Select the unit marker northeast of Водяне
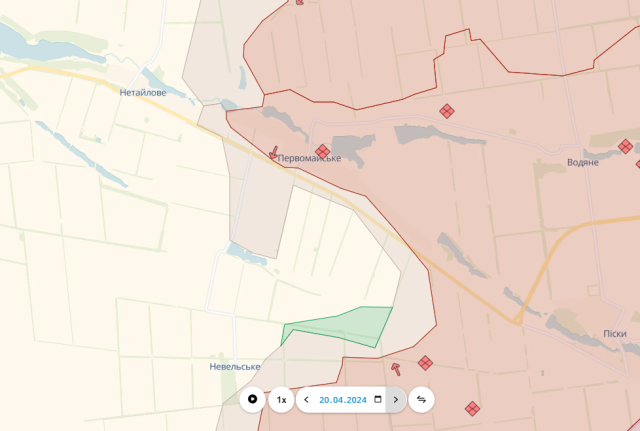This screenshot has width=640, height=431. [x=625, y=147]
